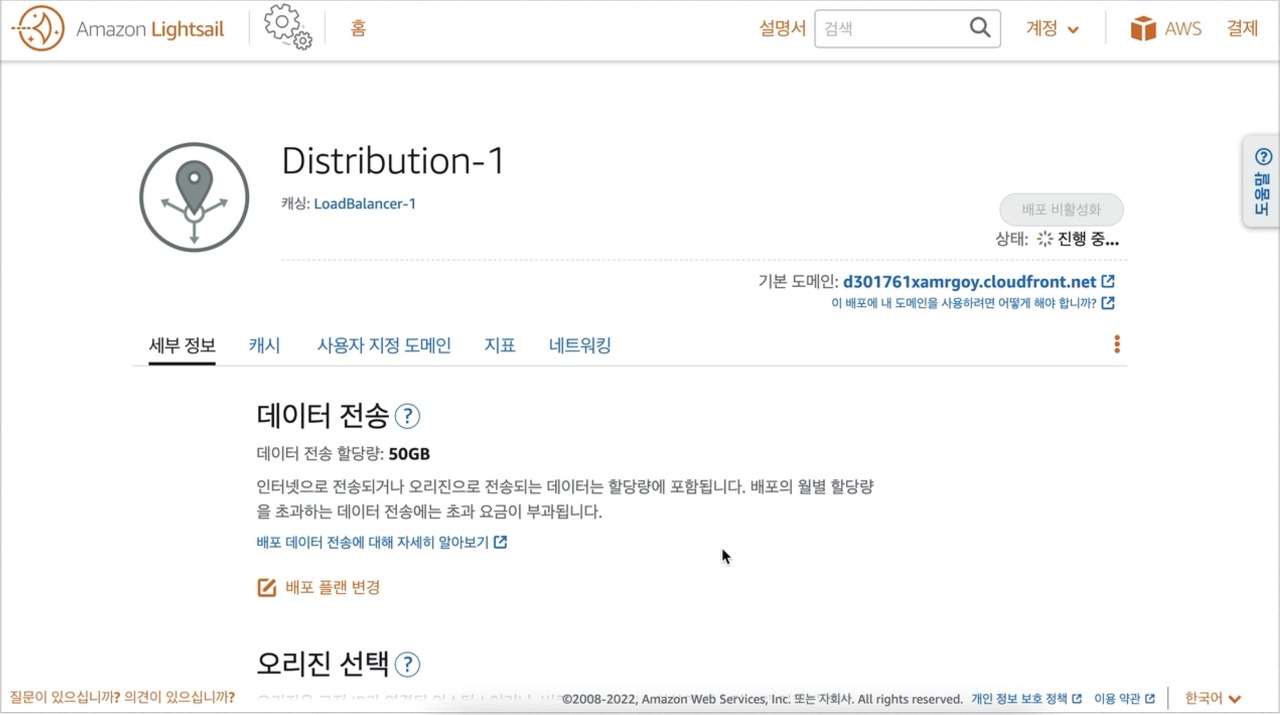Viewport: 1280px width, 715px height.
Task: Click the 배포 플랜 변경 pencil edit icon
Action: click(267, 588)
